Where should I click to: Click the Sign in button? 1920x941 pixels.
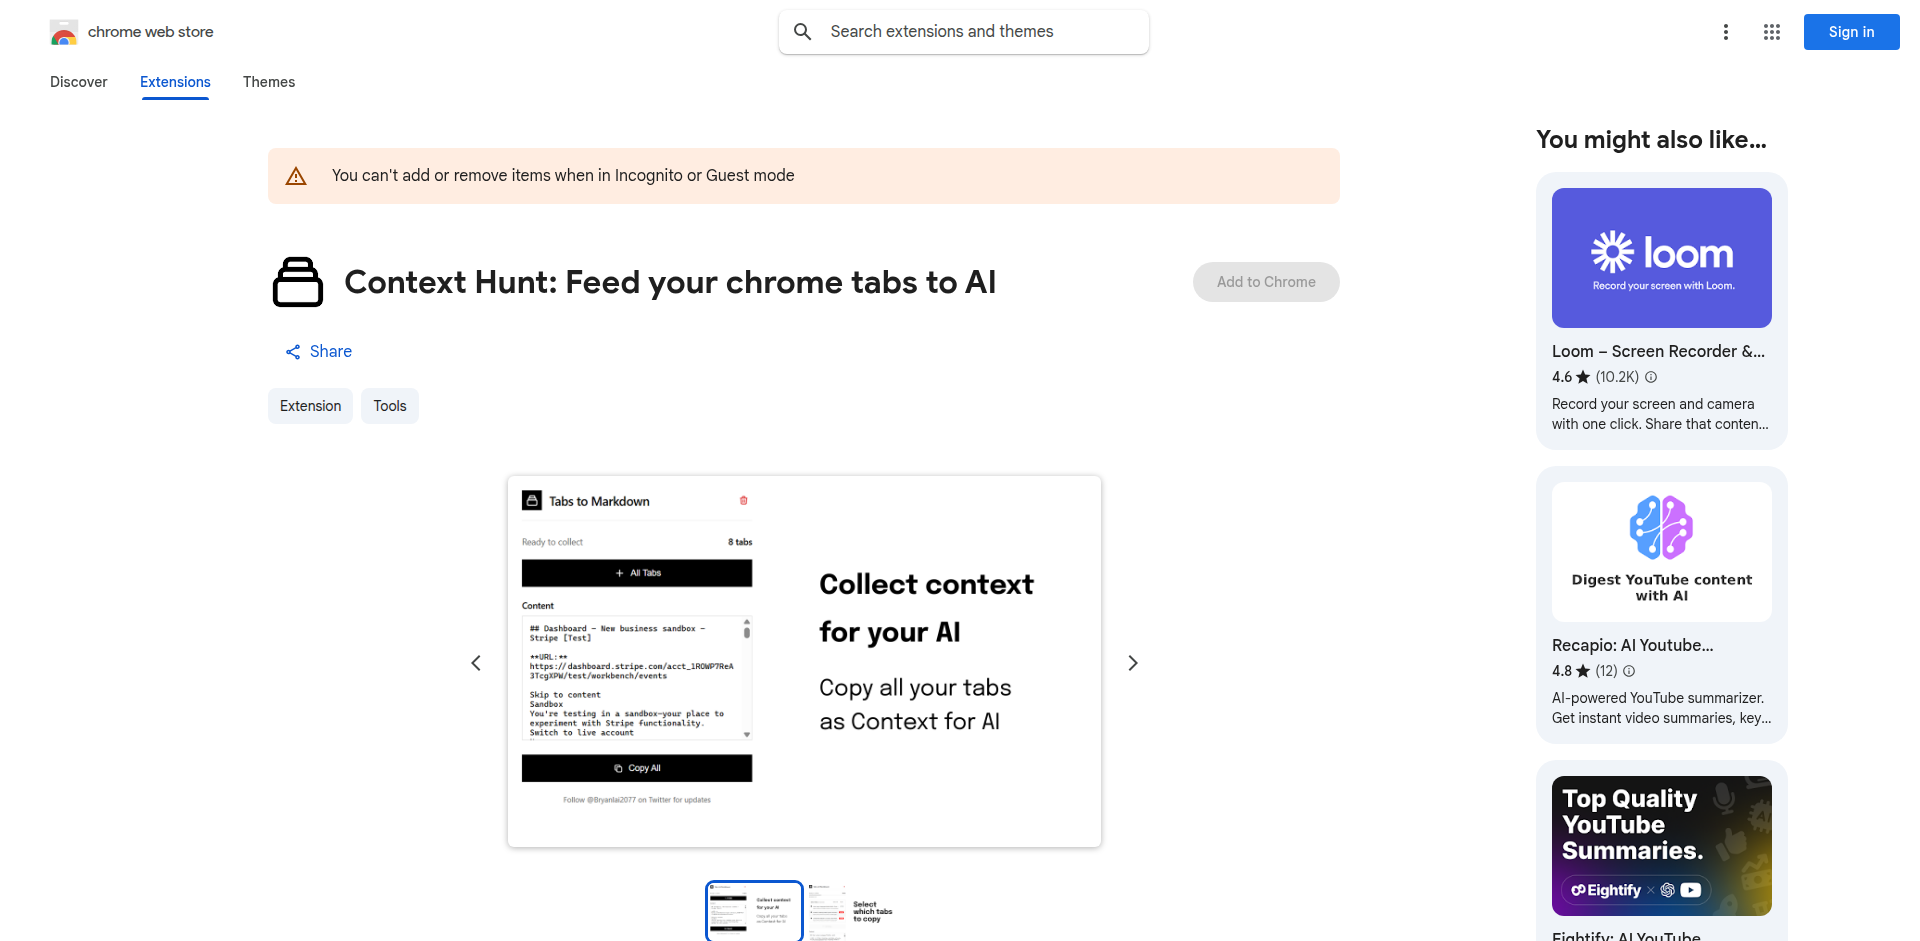point(1851,32)
